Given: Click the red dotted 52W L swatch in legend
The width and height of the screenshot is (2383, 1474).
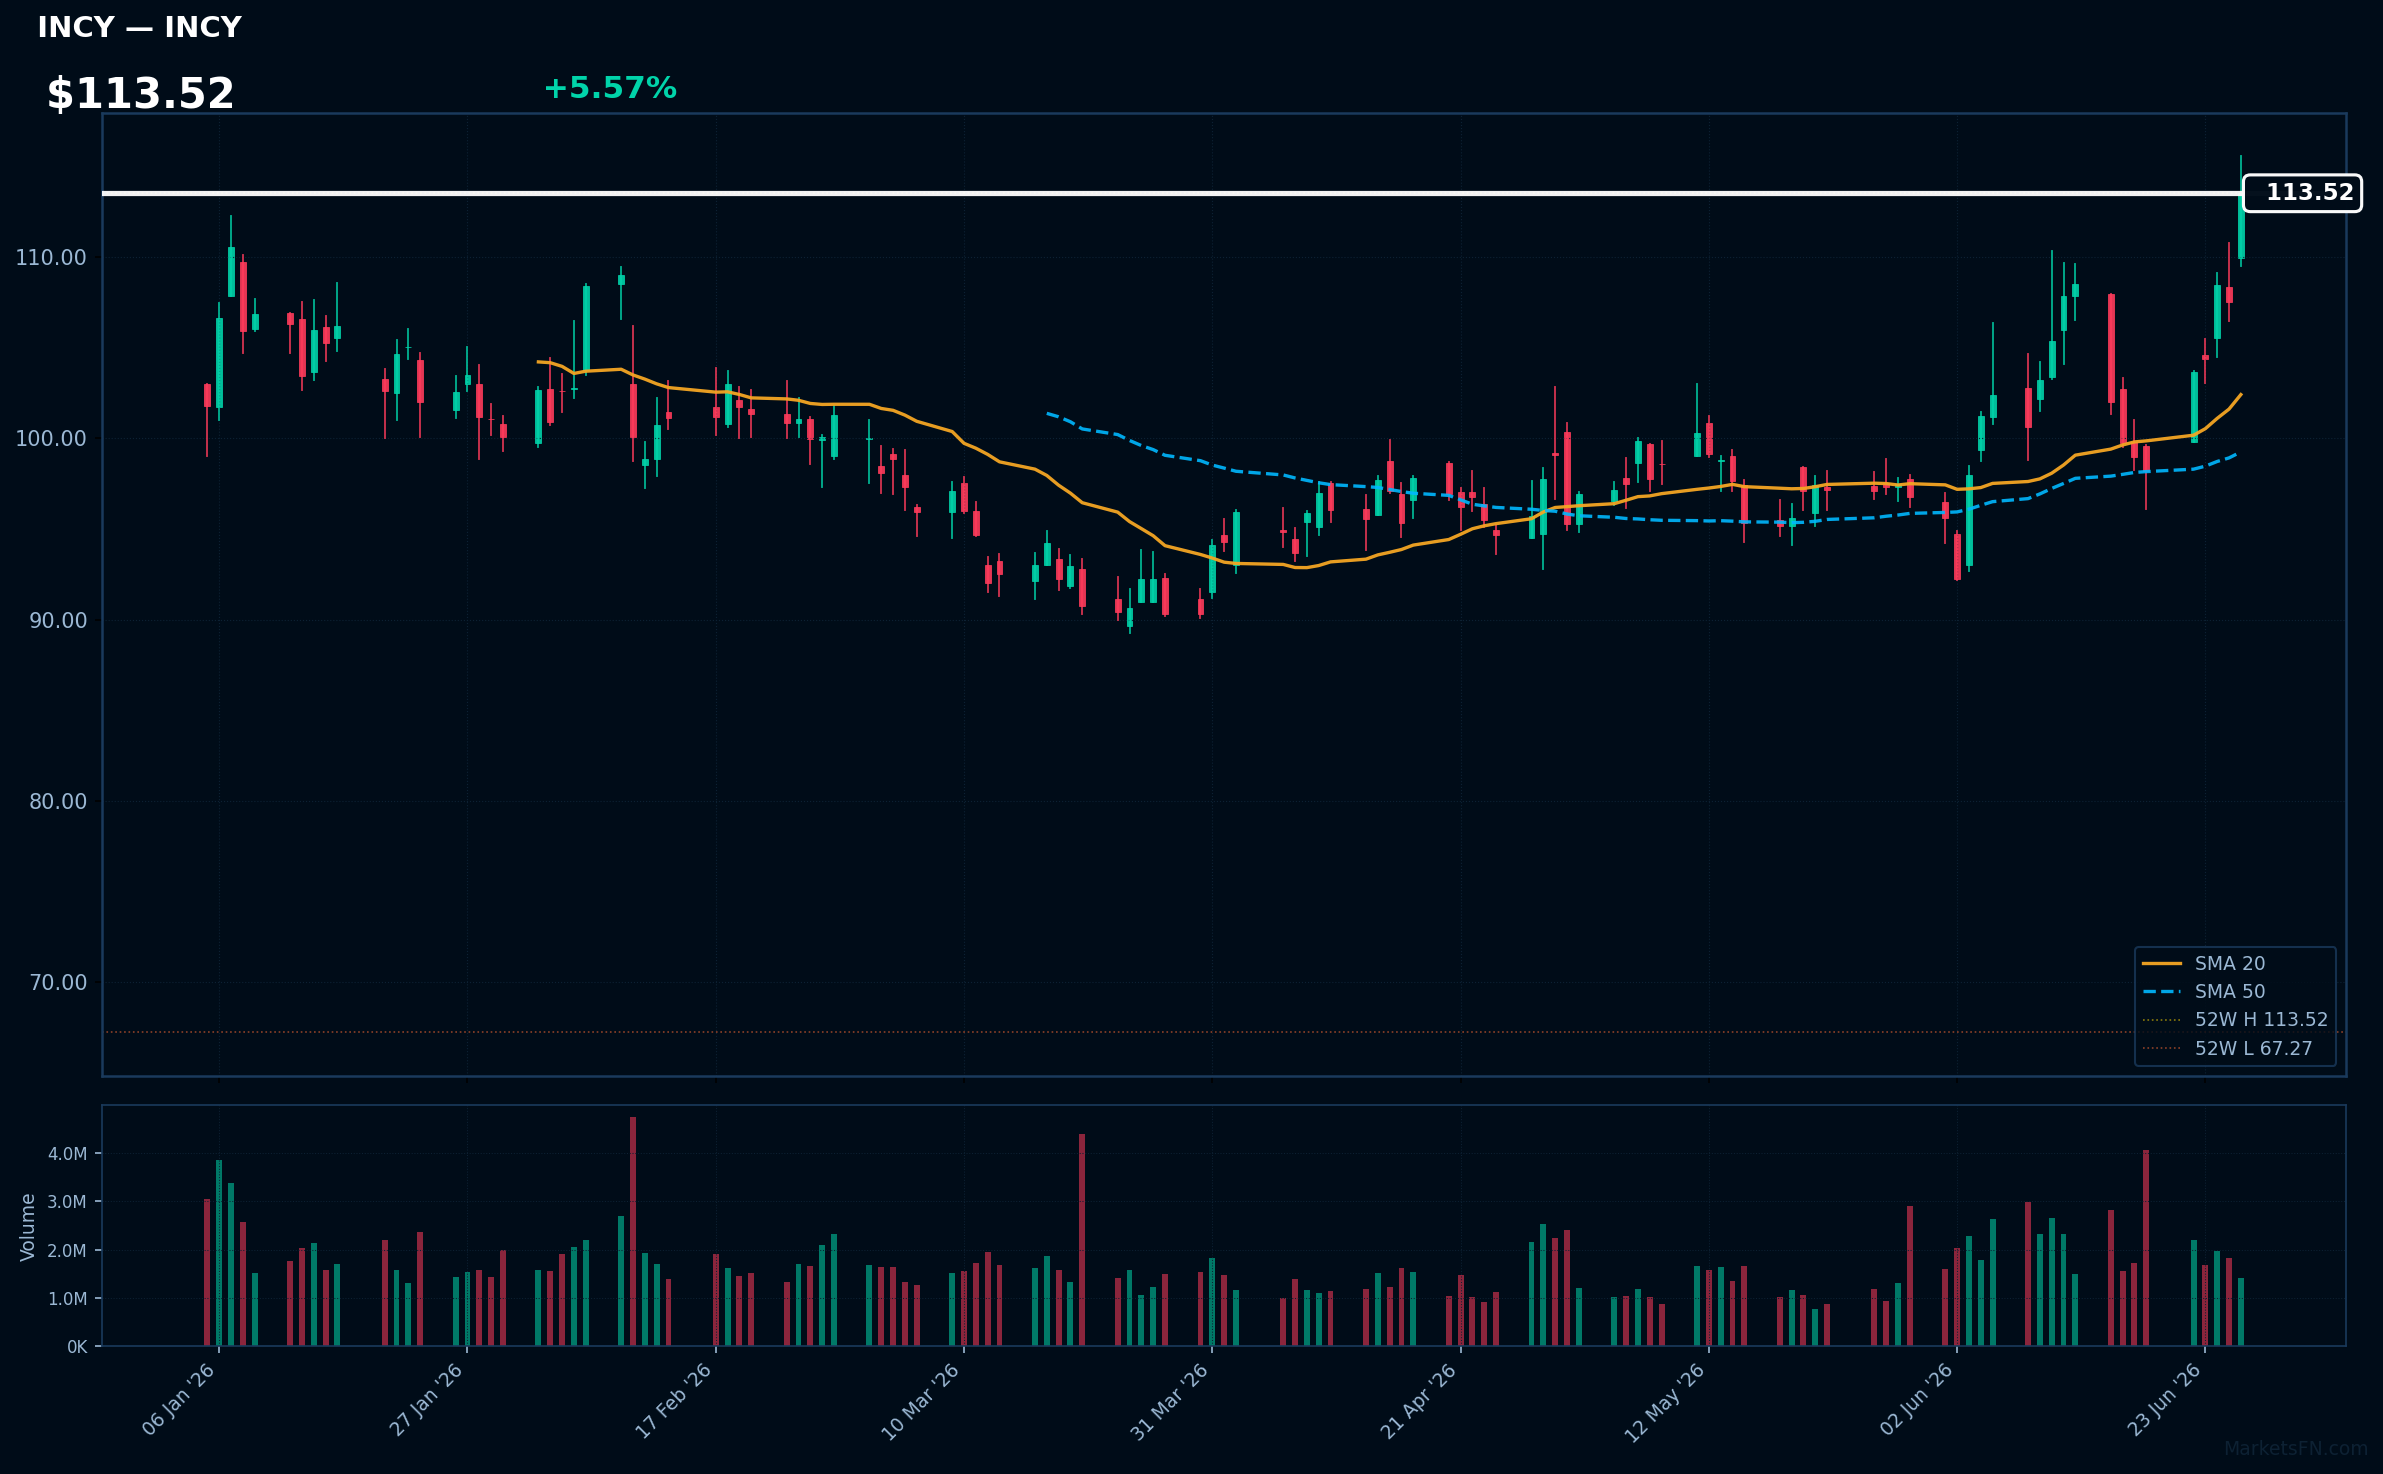Looking at the screenshot, I should pyautogui.click(x=2162, y=1048).
